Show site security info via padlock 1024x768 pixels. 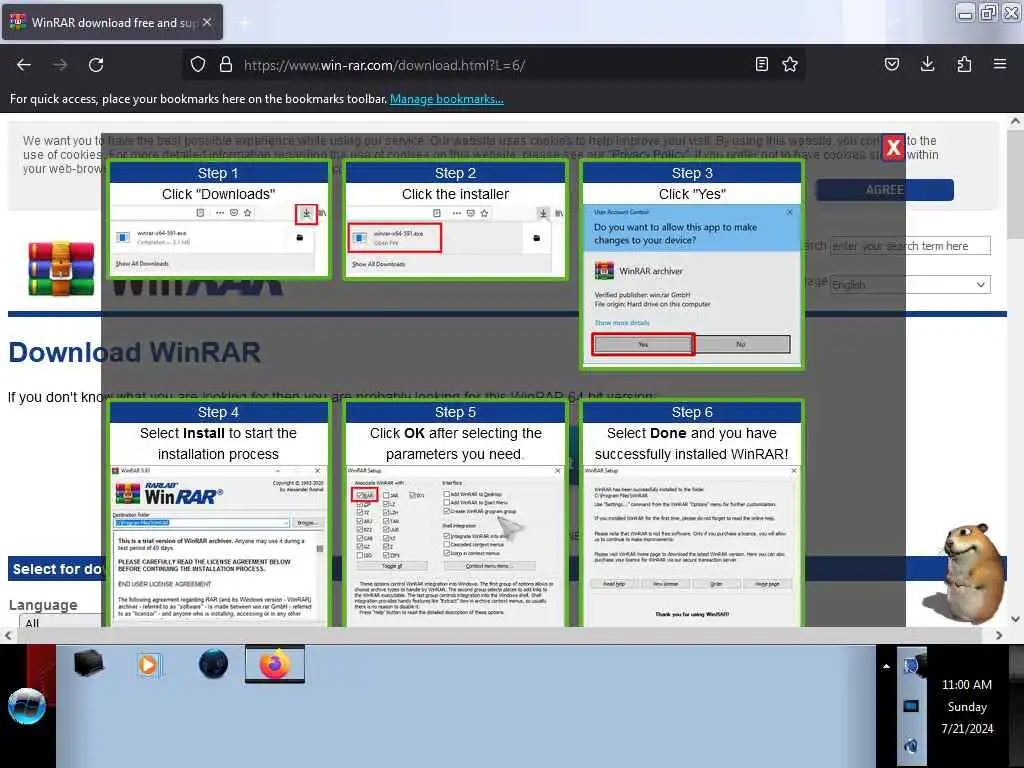(x=226, y=64)
